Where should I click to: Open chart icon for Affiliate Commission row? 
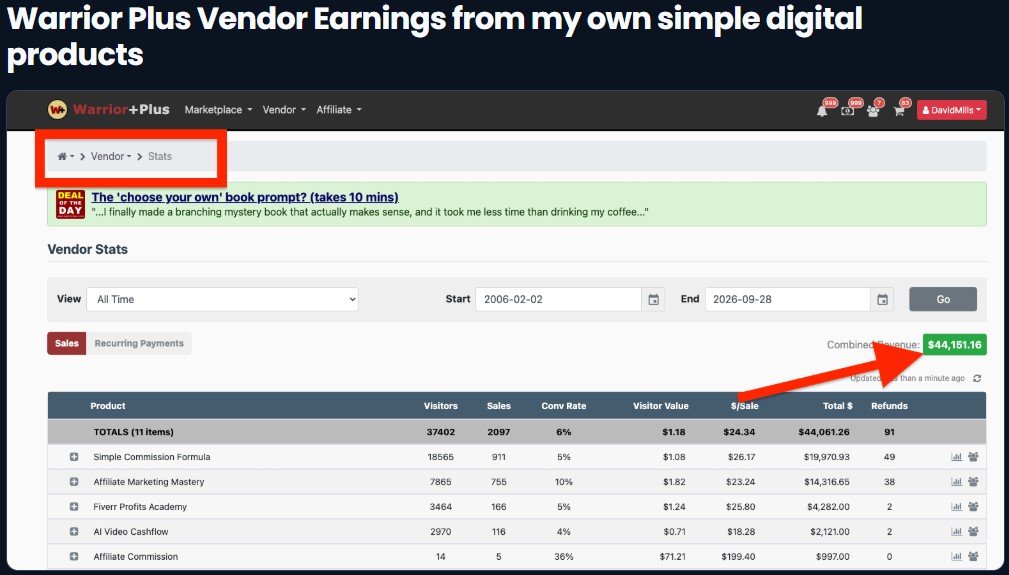(956, 556)
